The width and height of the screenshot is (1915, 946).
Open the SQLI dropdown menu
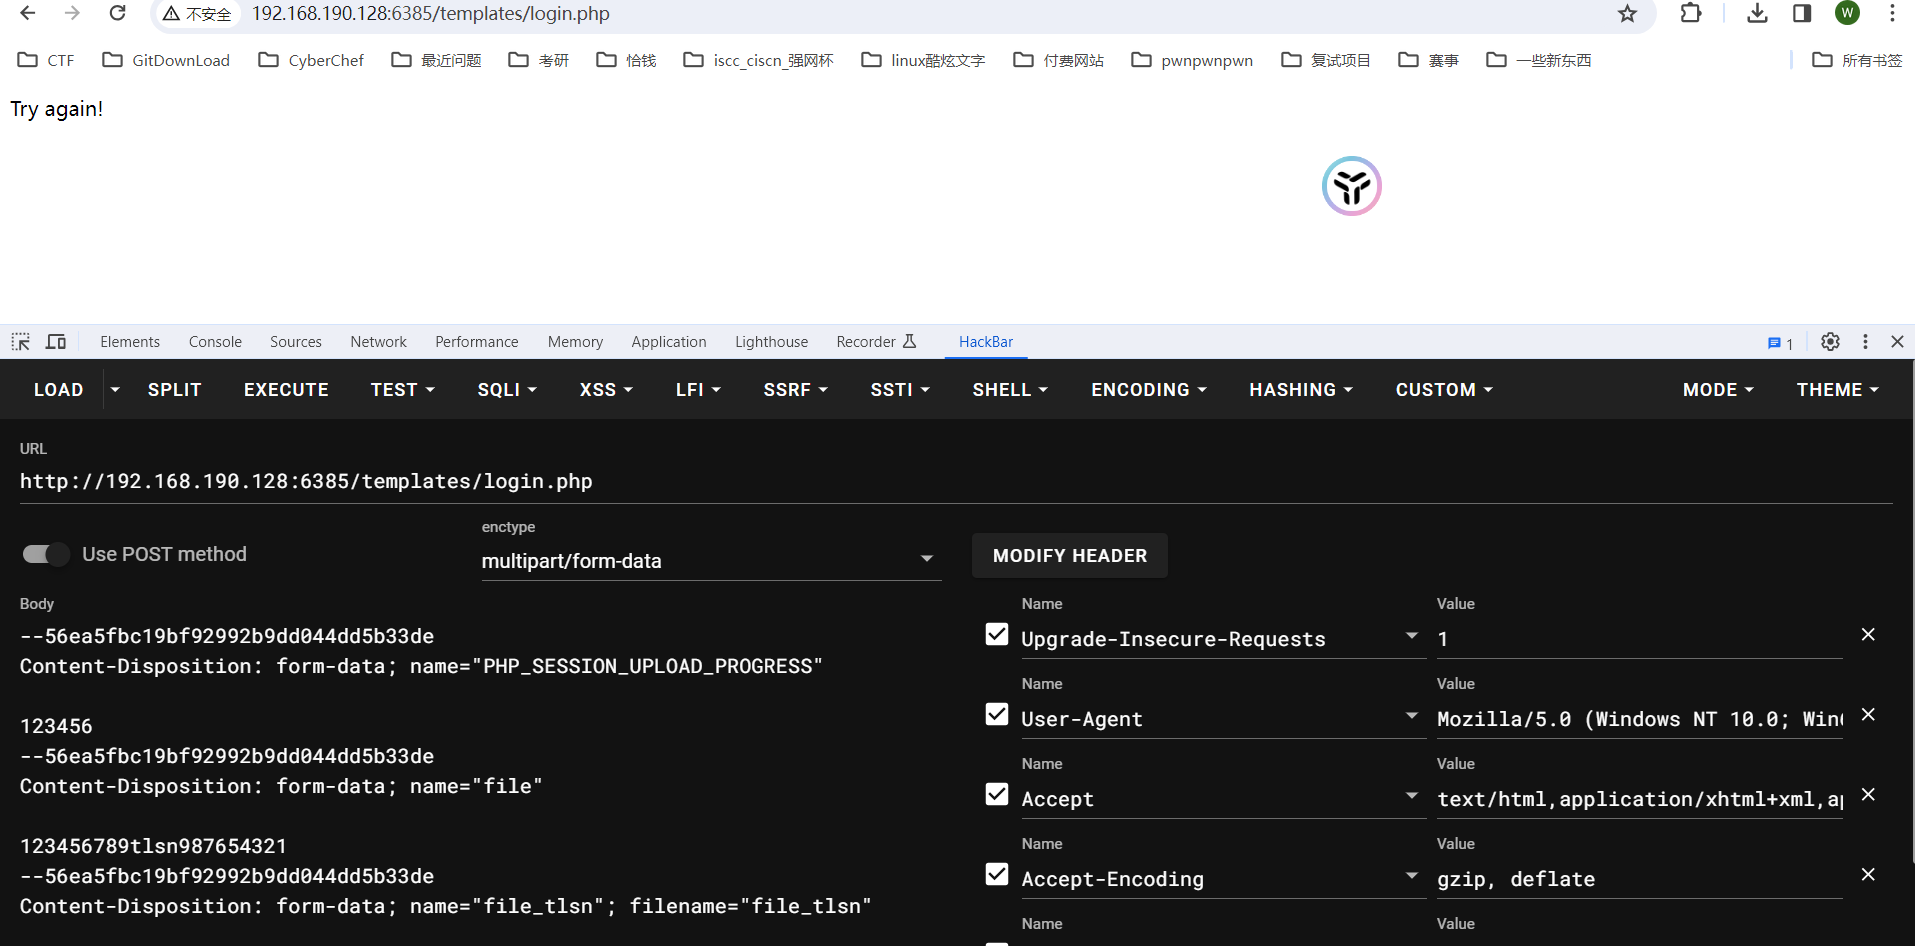[507, 390]
